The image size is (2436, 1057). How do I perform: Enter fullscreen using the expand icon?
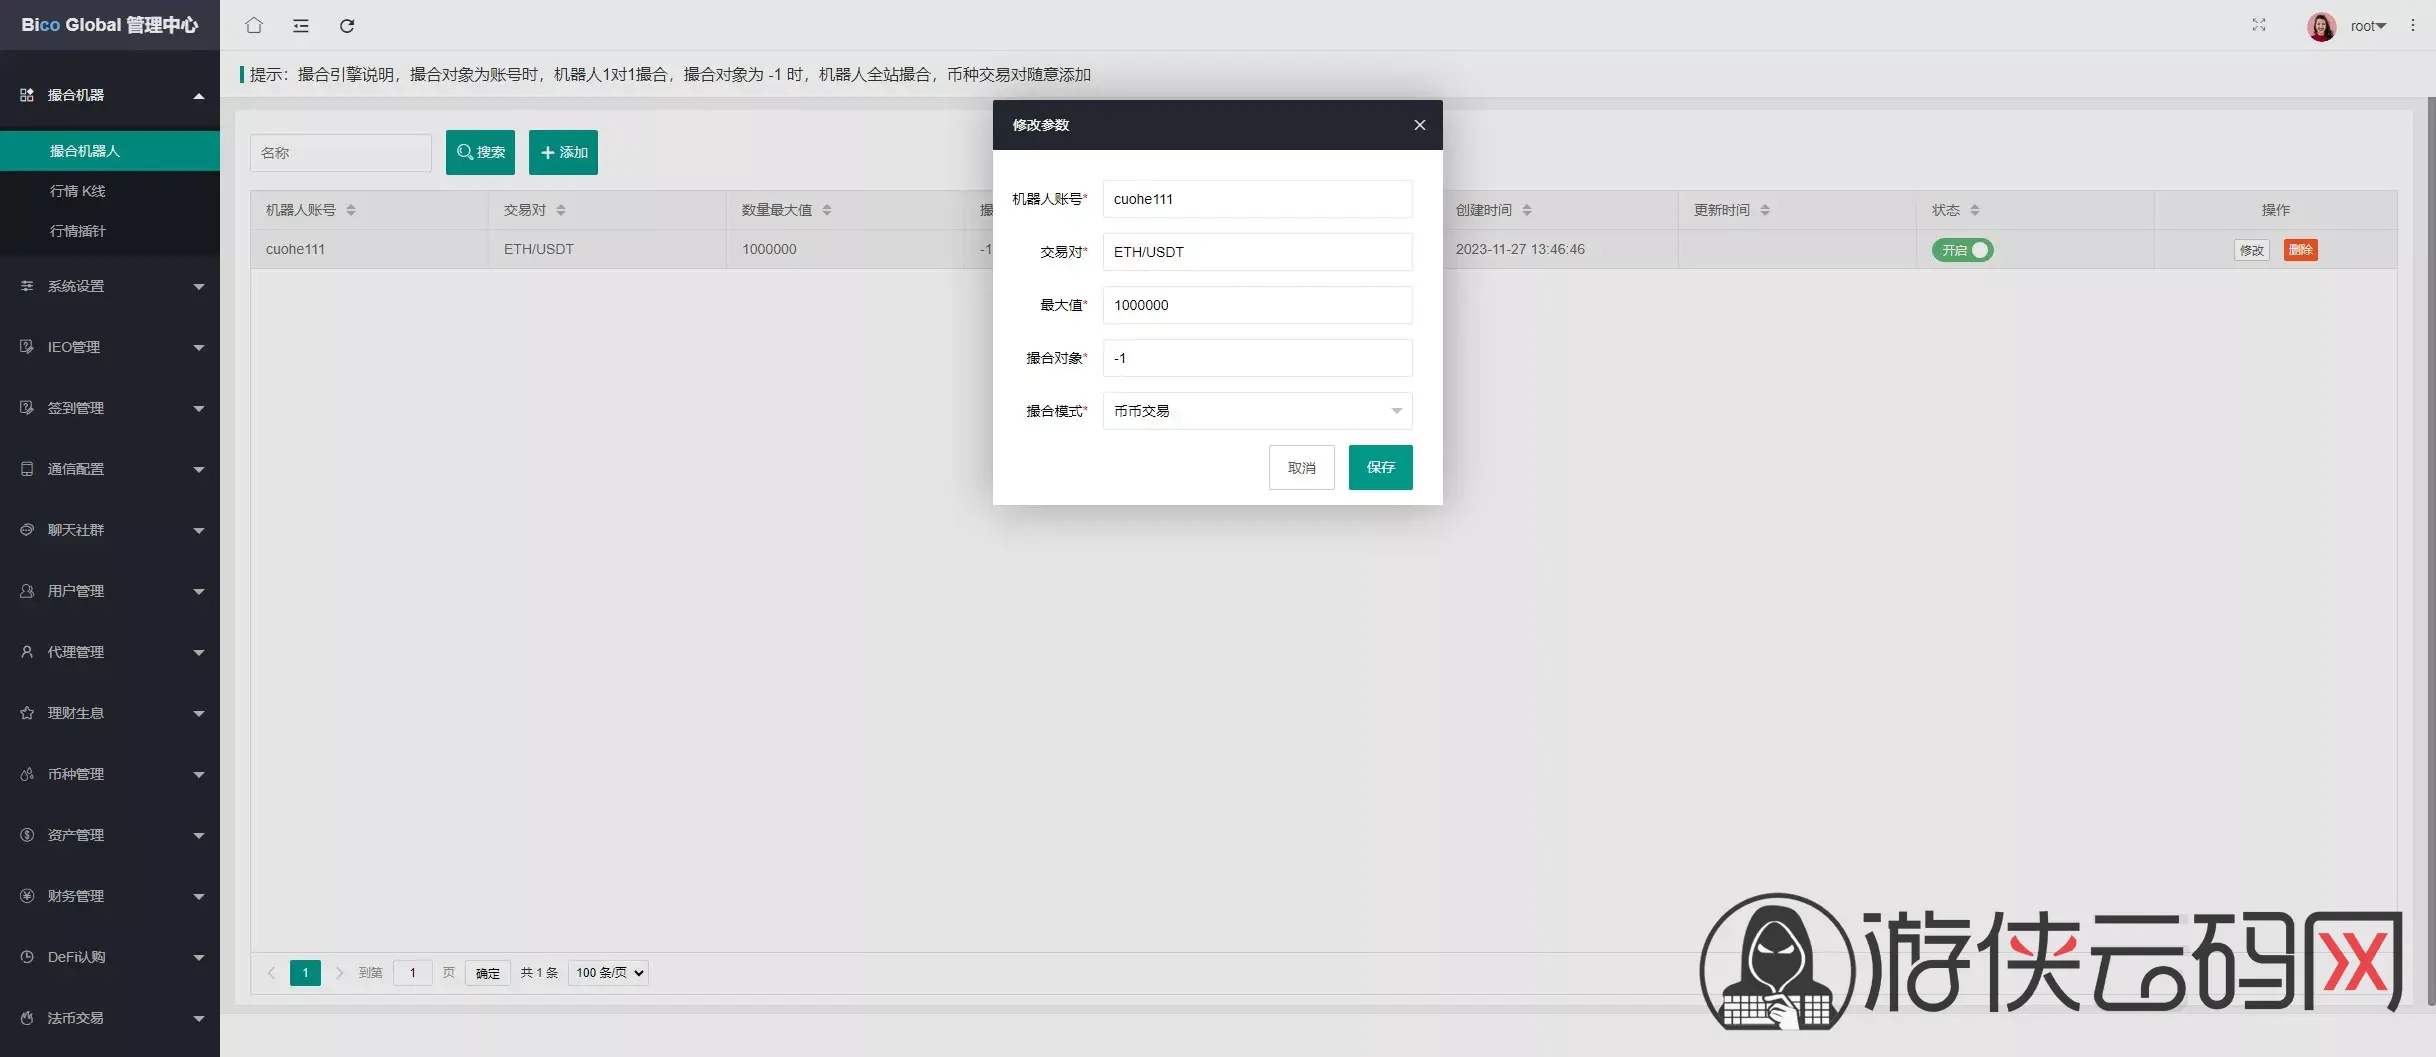pos(2258,25)
